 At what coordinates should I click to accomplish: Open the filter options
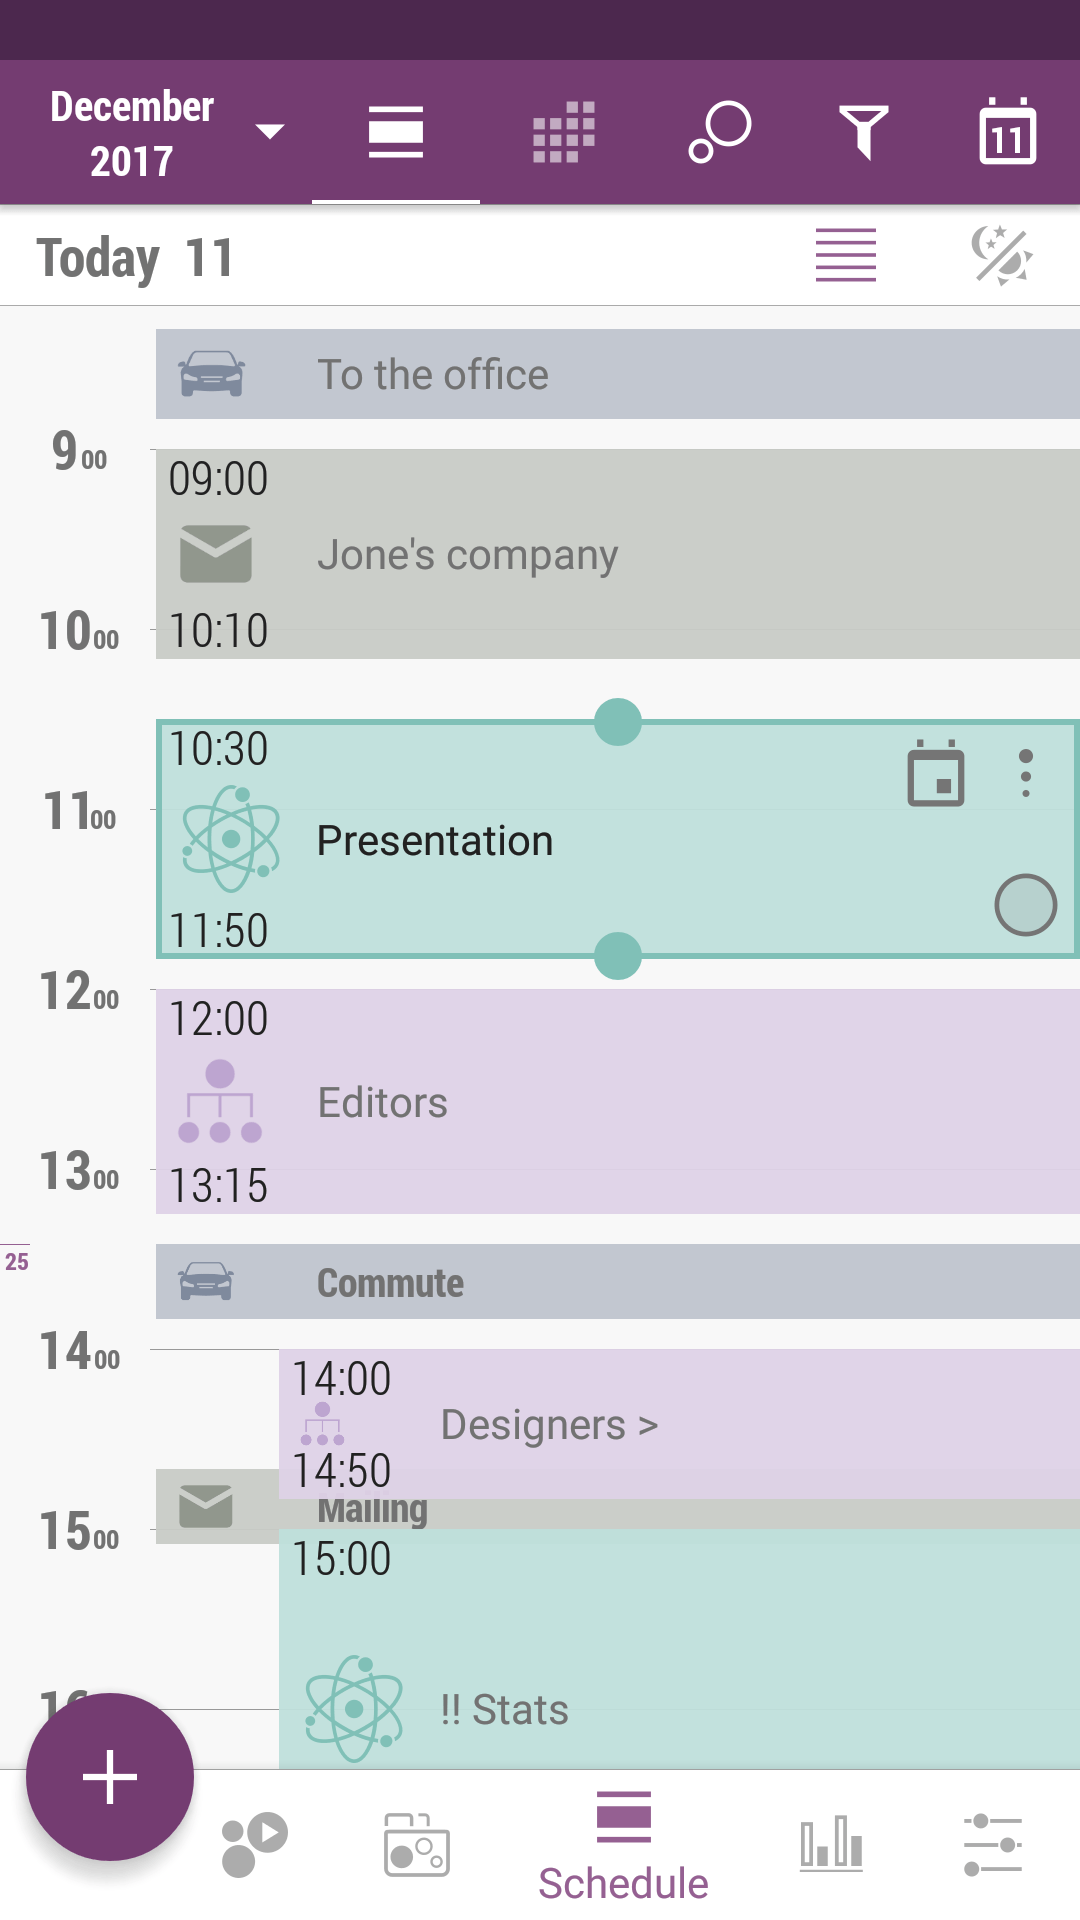(x=864, y=132)
